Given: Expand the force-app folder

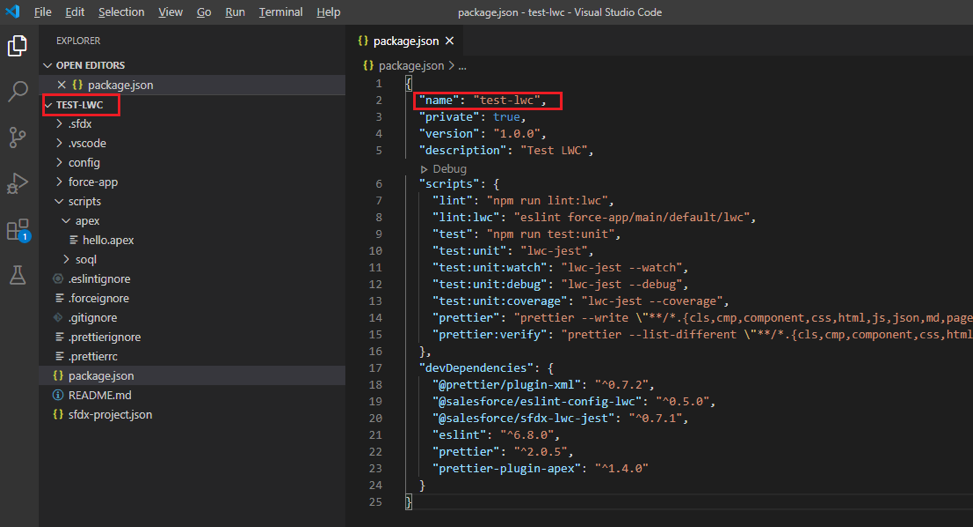Looking at the screenshot, I should [92, 182].
